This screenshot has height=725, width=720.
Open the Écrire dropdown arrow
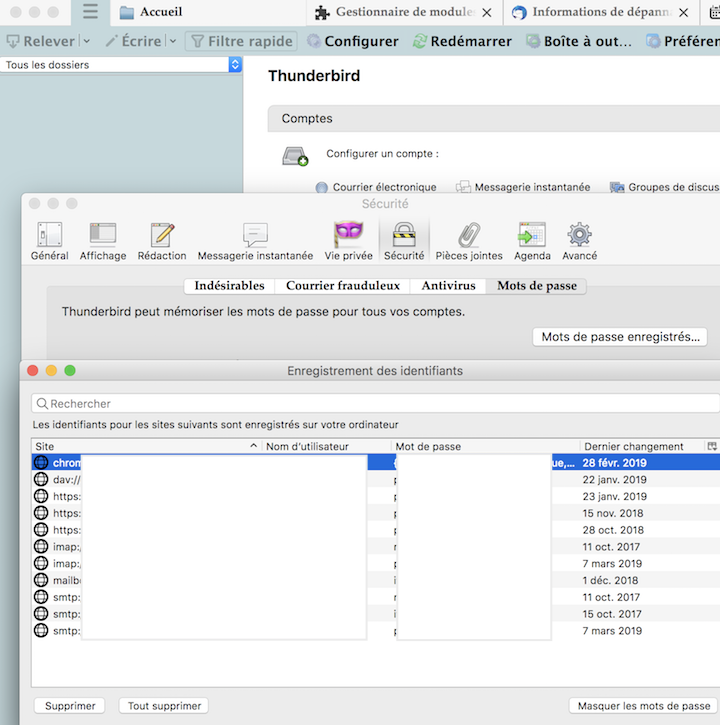[x=173, y=41]
